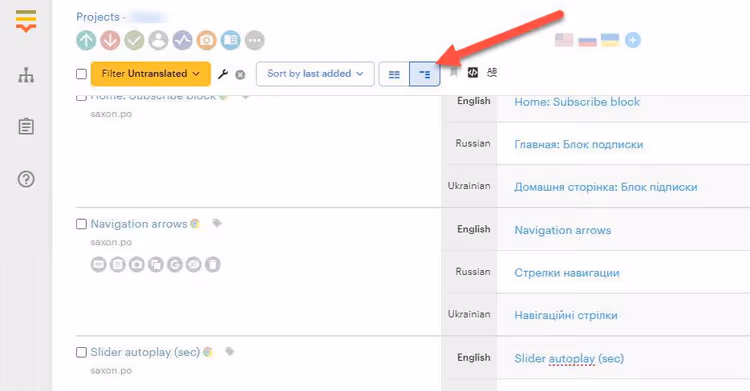Open the Slider autoplay (sec) key name
Screen dimensions: 750x391
(x=145, y=352)
